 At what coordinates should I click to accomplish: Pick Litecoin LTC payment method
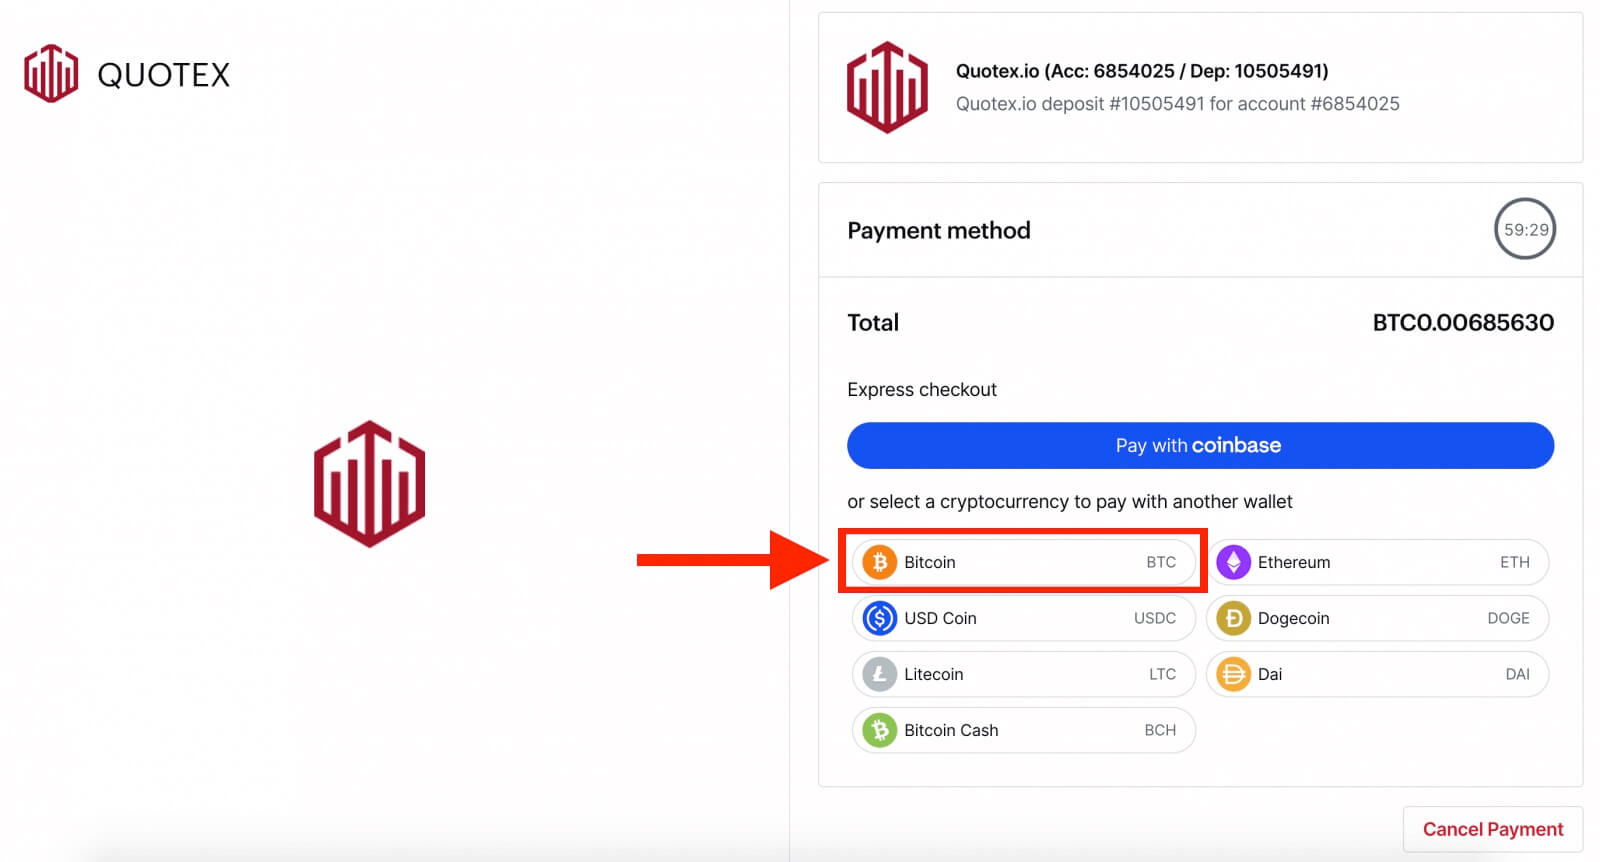1023,674
